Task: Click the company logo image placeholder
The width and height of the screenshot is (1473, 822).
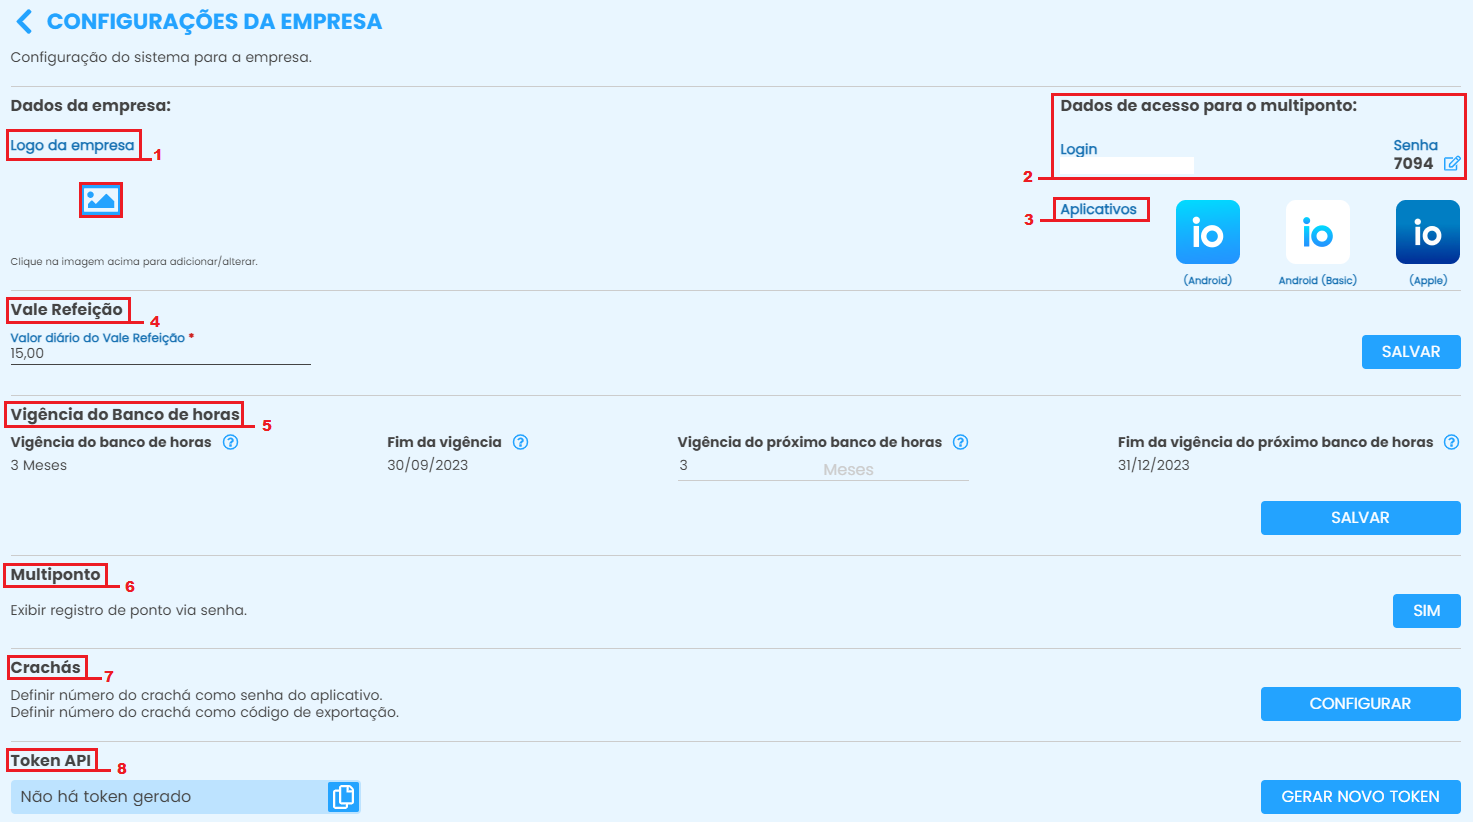Action: 101,200
